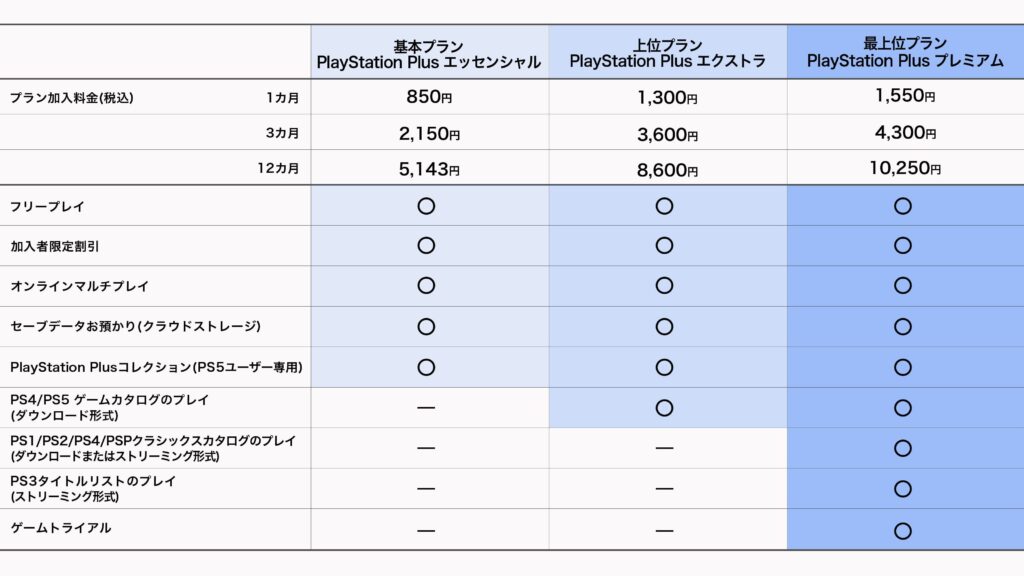The image size is (1024, 576).
Task: Click the Extra plan PS4/PS5 game catalog circle
Action: point(664,408)
